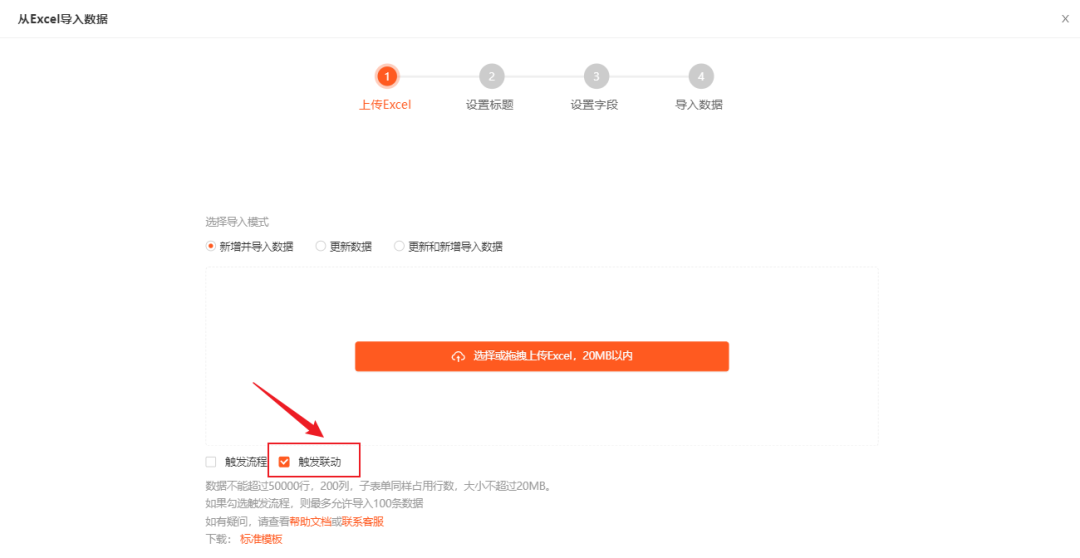Close the 从Excel导入数据 dialog
Screen dimensions: 1080x558
(1065, 19)
